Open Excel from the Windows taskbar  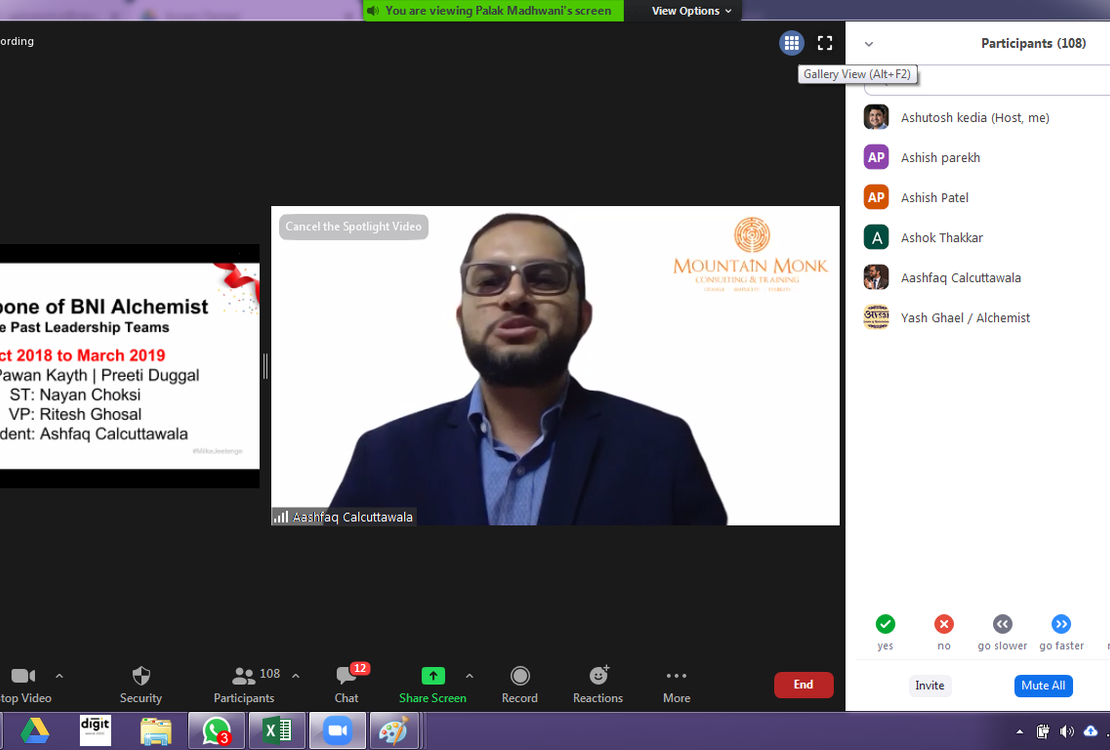pyautogui.click(x=276, y=731)
